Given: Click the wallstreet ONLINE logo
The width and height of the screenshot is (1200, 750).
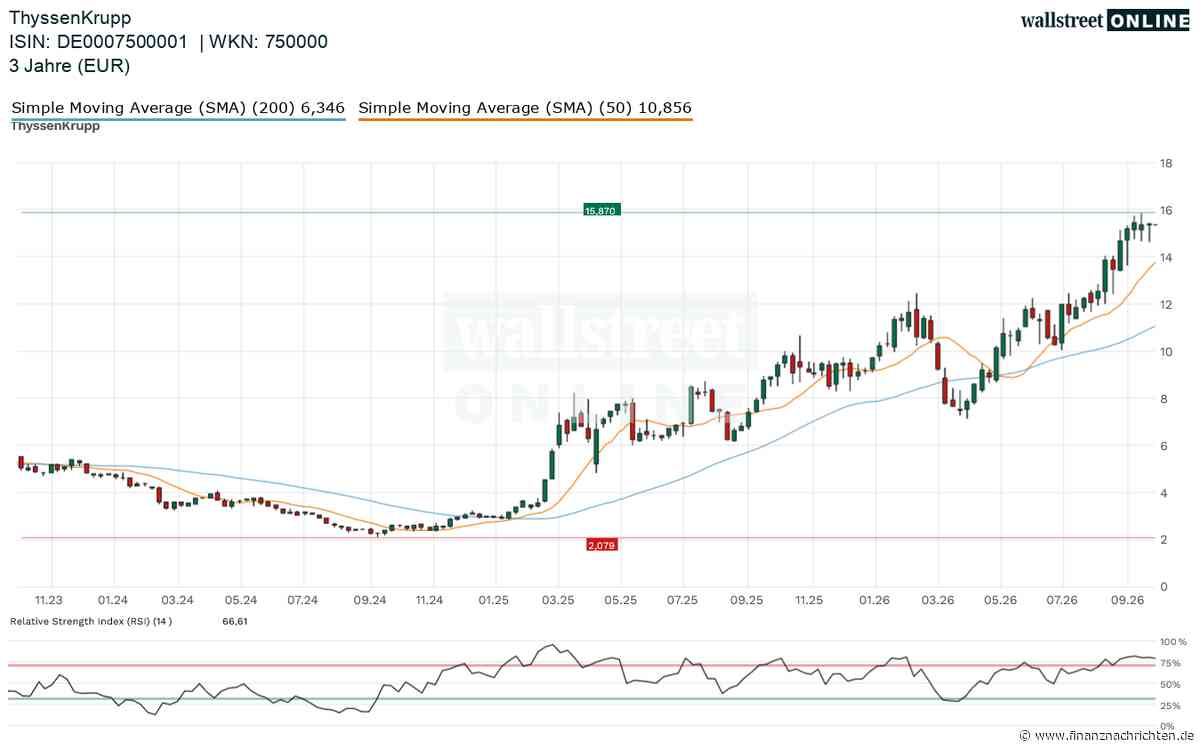Looking at the screenshot, I should [x=1105, y=21].
